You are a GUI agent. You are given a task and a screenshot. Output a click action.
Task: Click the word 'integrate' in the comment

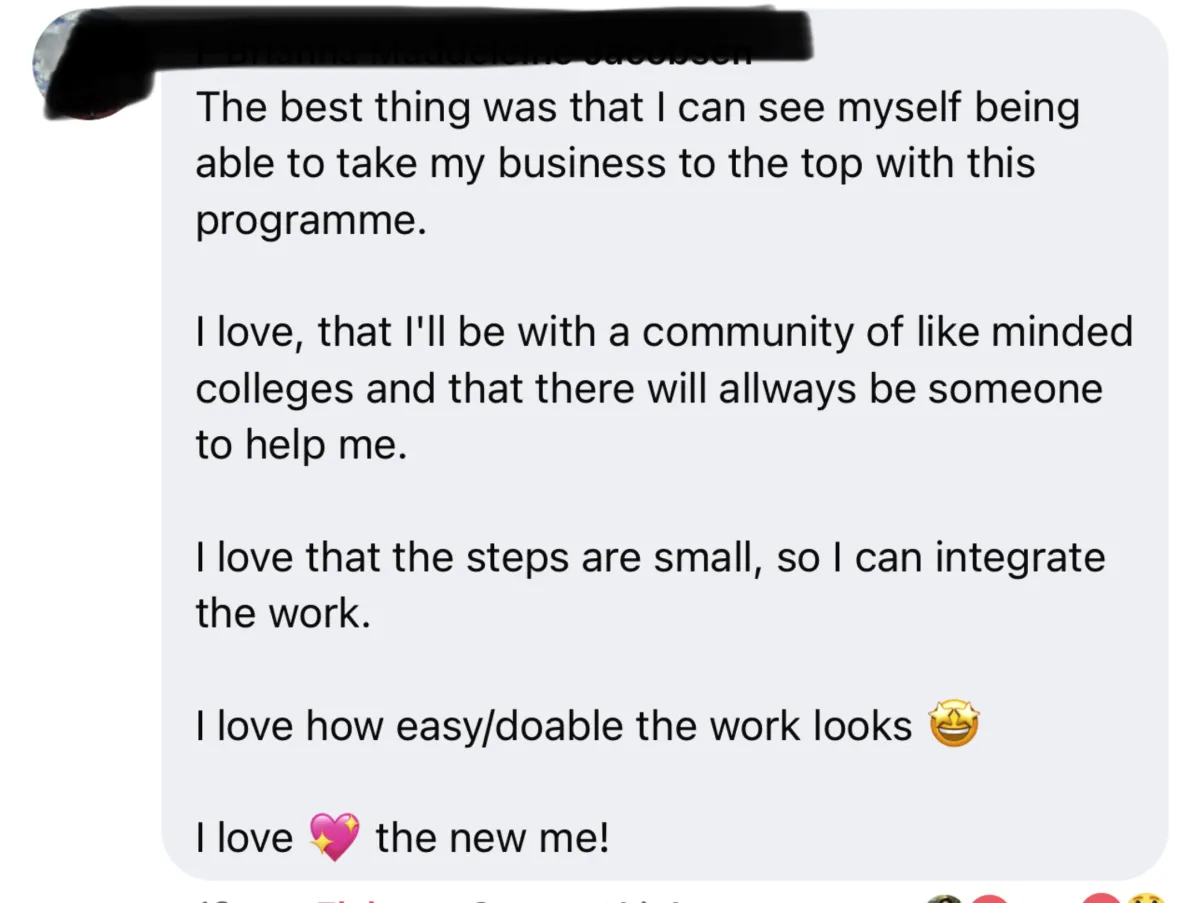(1021, 558)
